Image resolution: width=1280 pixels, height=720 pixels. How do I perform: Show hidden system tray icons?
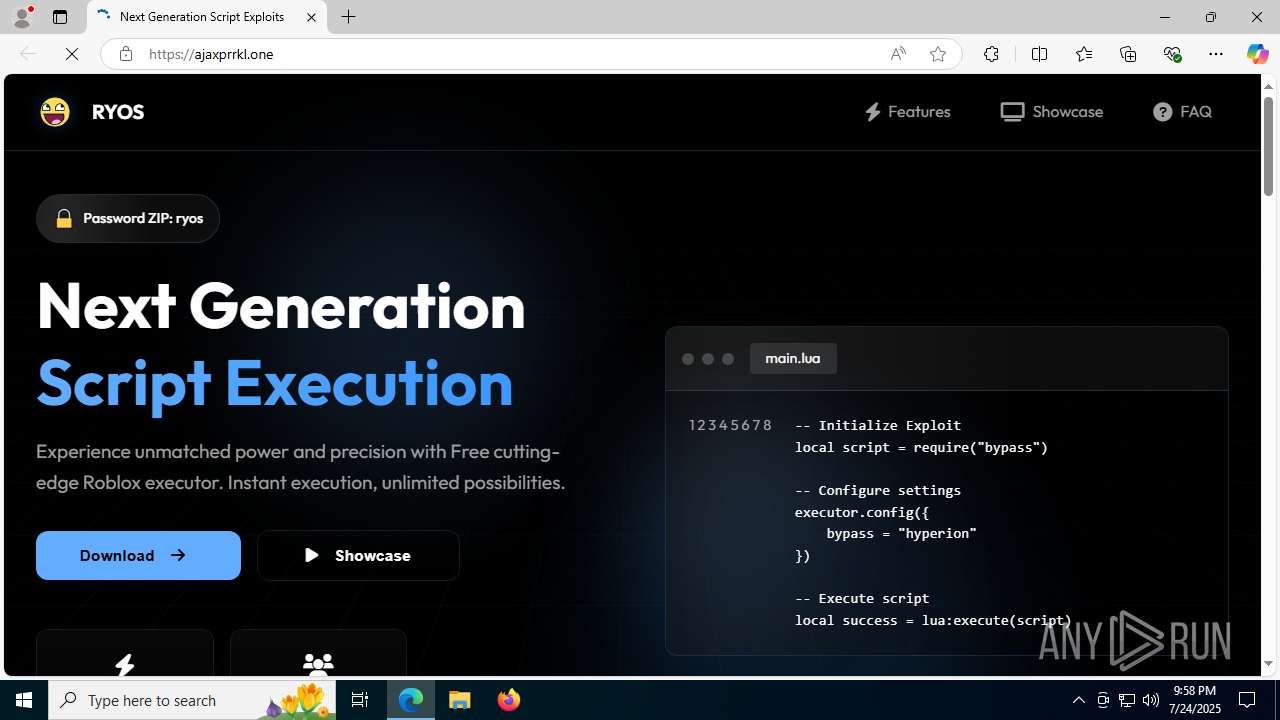click(x=1078, y=700)
